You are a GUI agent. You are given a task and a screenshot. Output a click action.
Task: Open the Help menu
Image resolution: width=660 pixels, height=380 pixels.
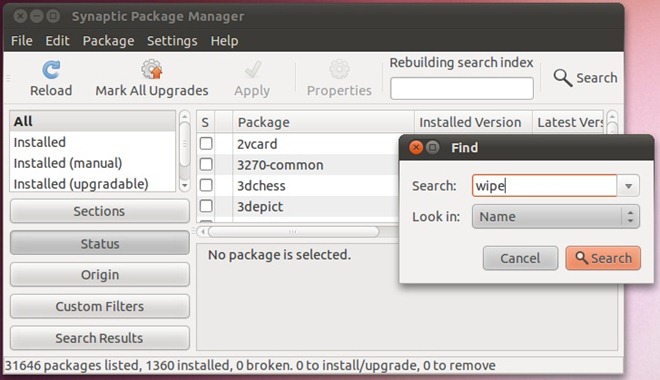click(224, 41)
